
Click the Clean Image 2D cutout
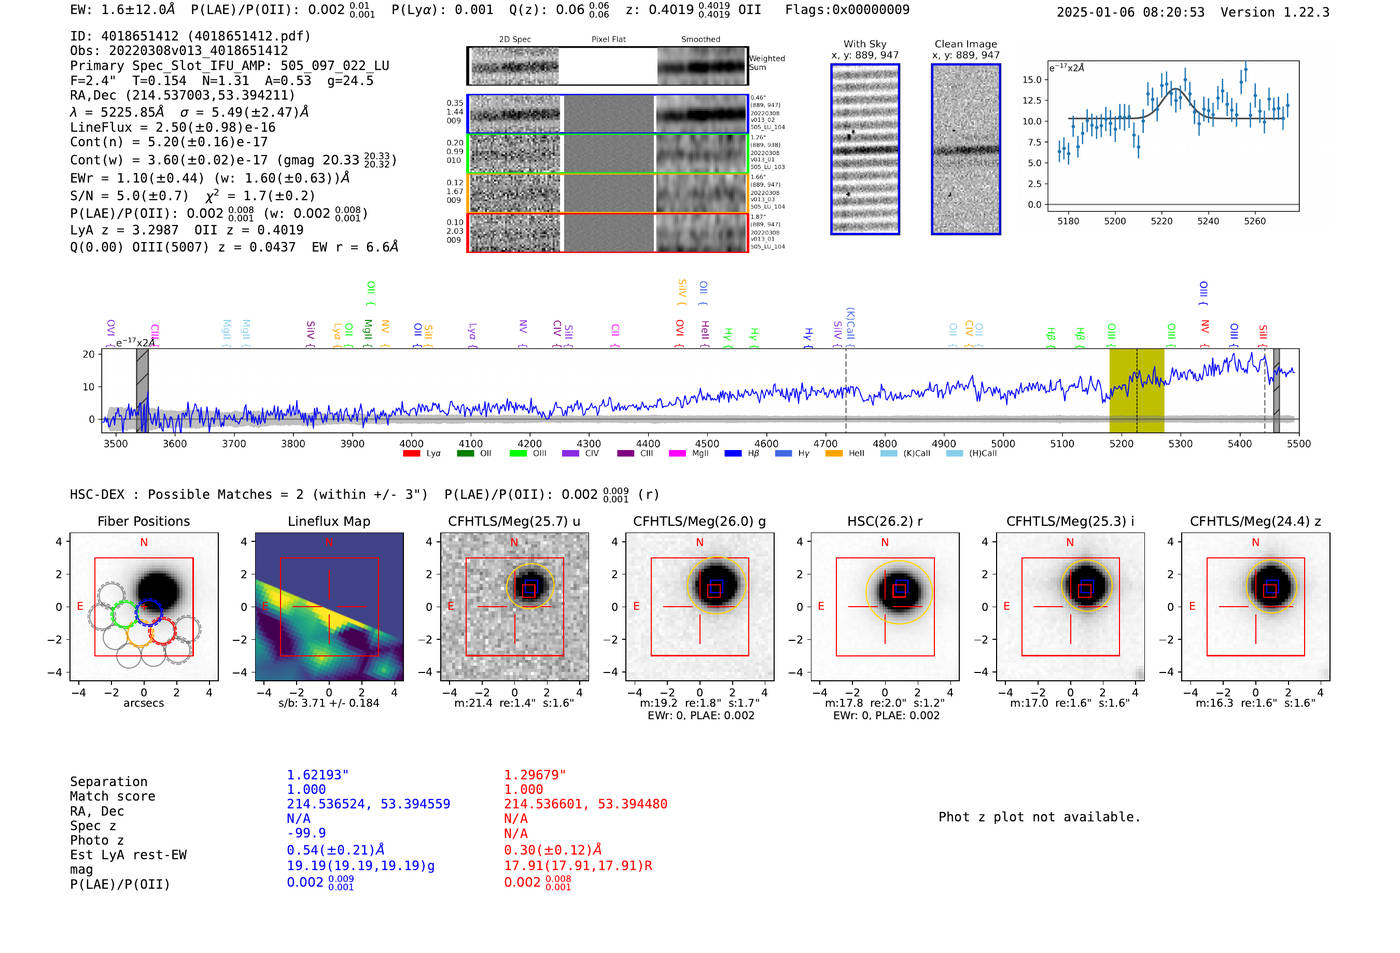pyautogui.click(x=966, y=149)
